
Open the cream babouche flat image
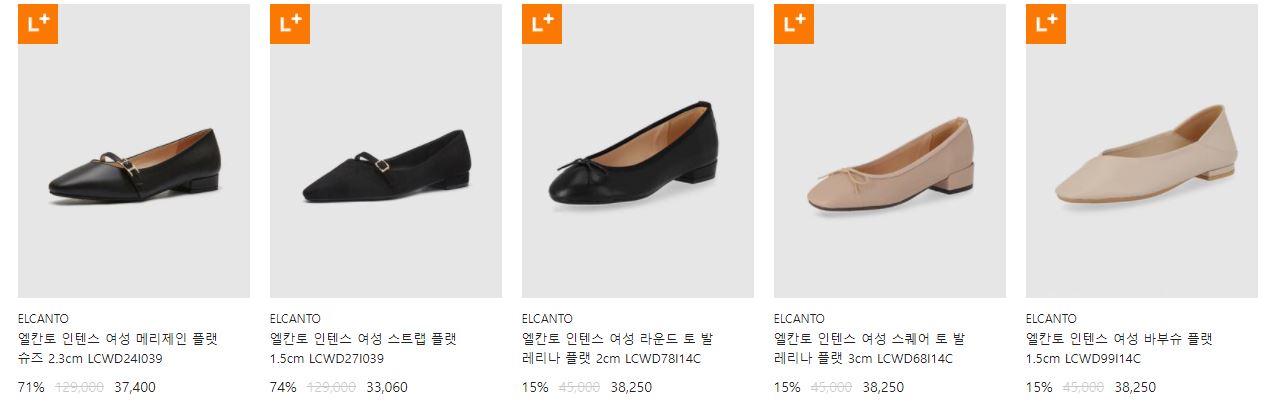point(1142,151)
